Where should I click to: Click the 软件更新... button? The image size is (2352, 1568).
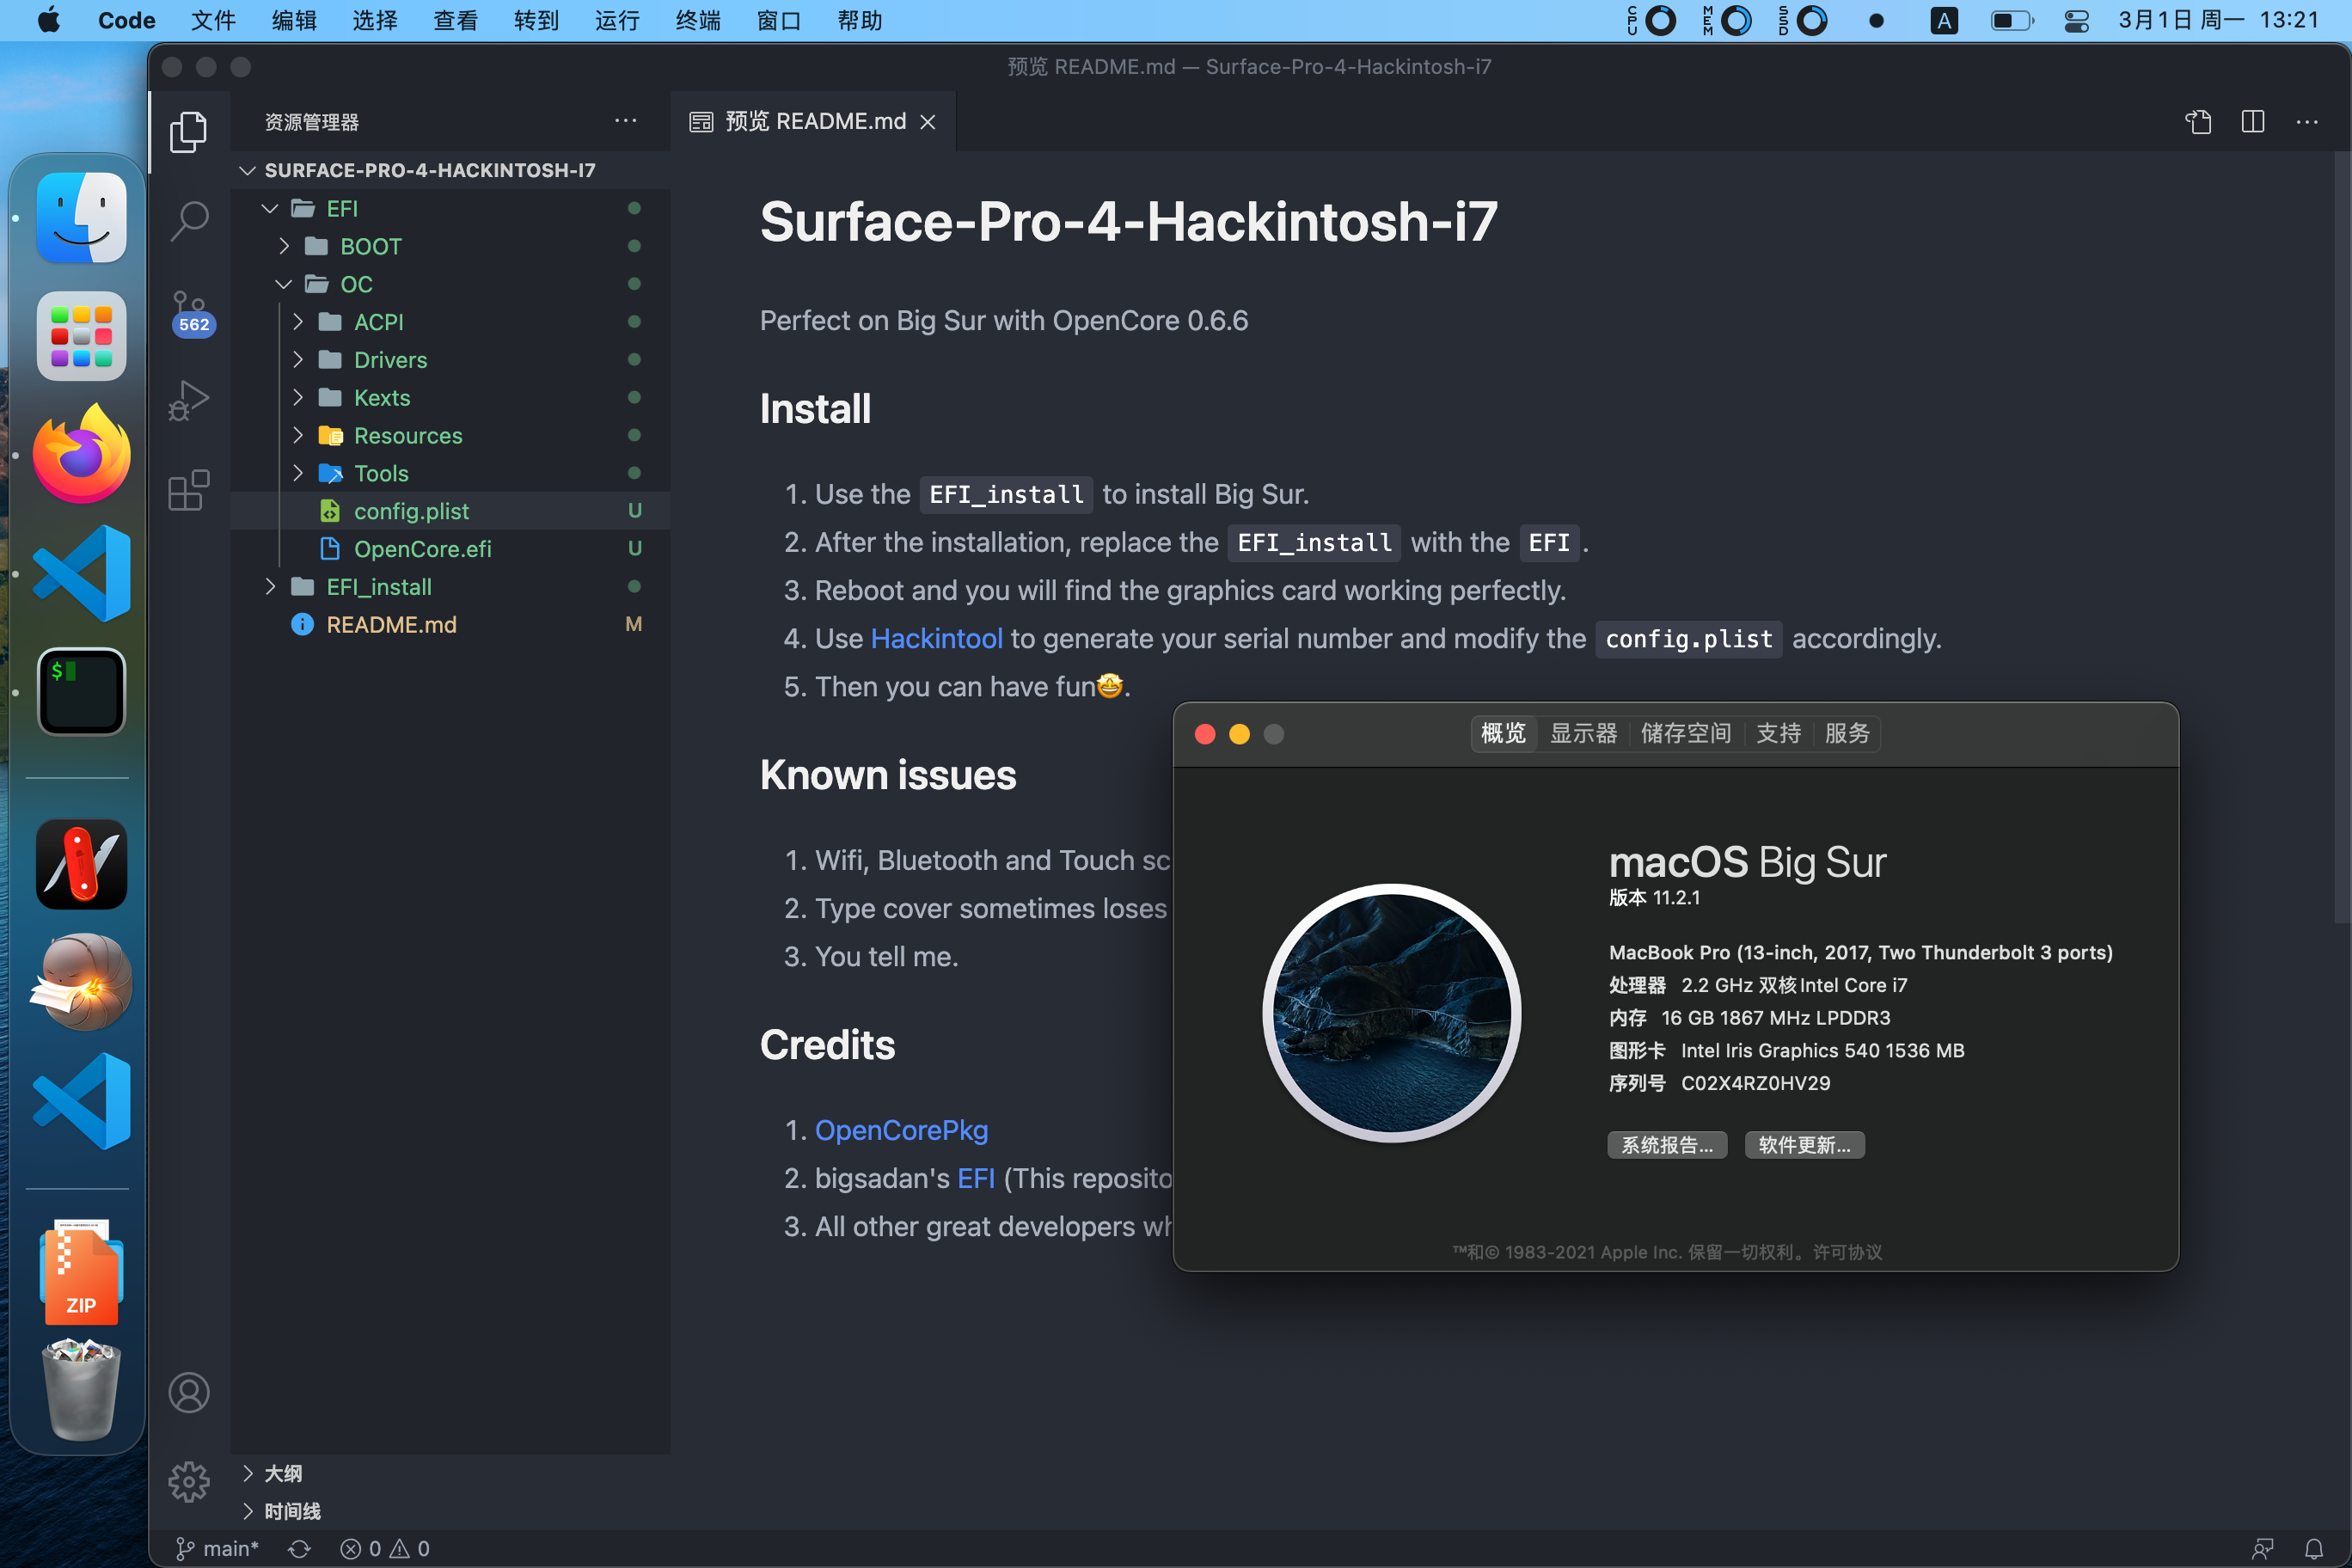point(1804,1145)
